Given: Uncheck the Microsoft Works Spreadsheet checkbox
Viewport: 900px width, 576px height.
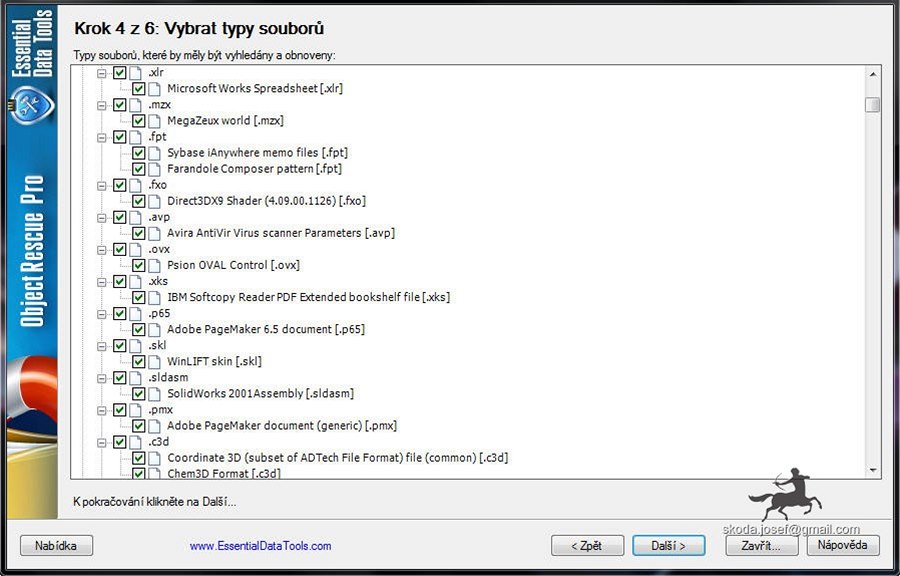Looking at the screenshot, I should click(139, 89).
